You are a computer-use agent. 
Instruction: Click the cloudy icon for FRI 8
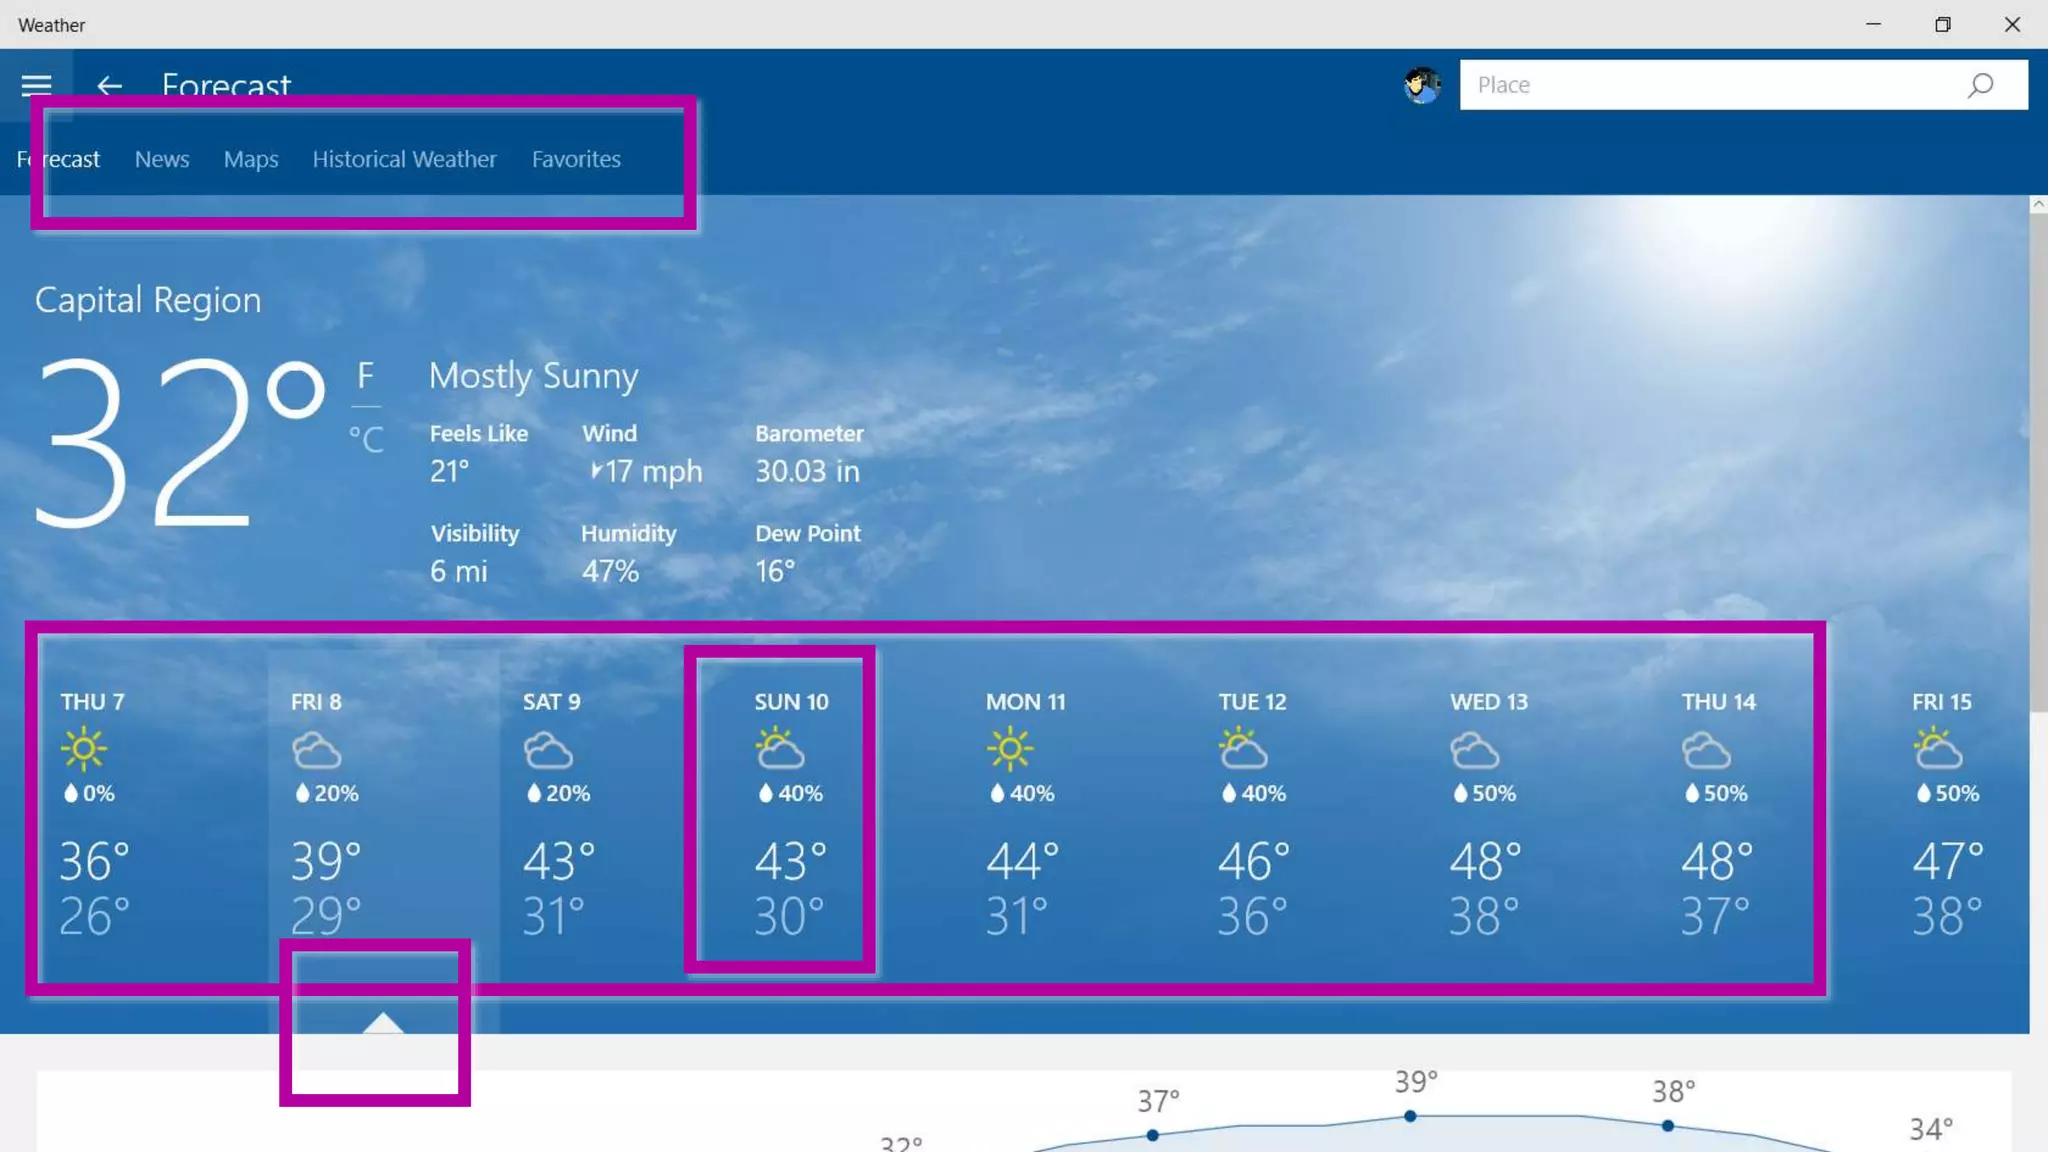click(x=316, y=749)
